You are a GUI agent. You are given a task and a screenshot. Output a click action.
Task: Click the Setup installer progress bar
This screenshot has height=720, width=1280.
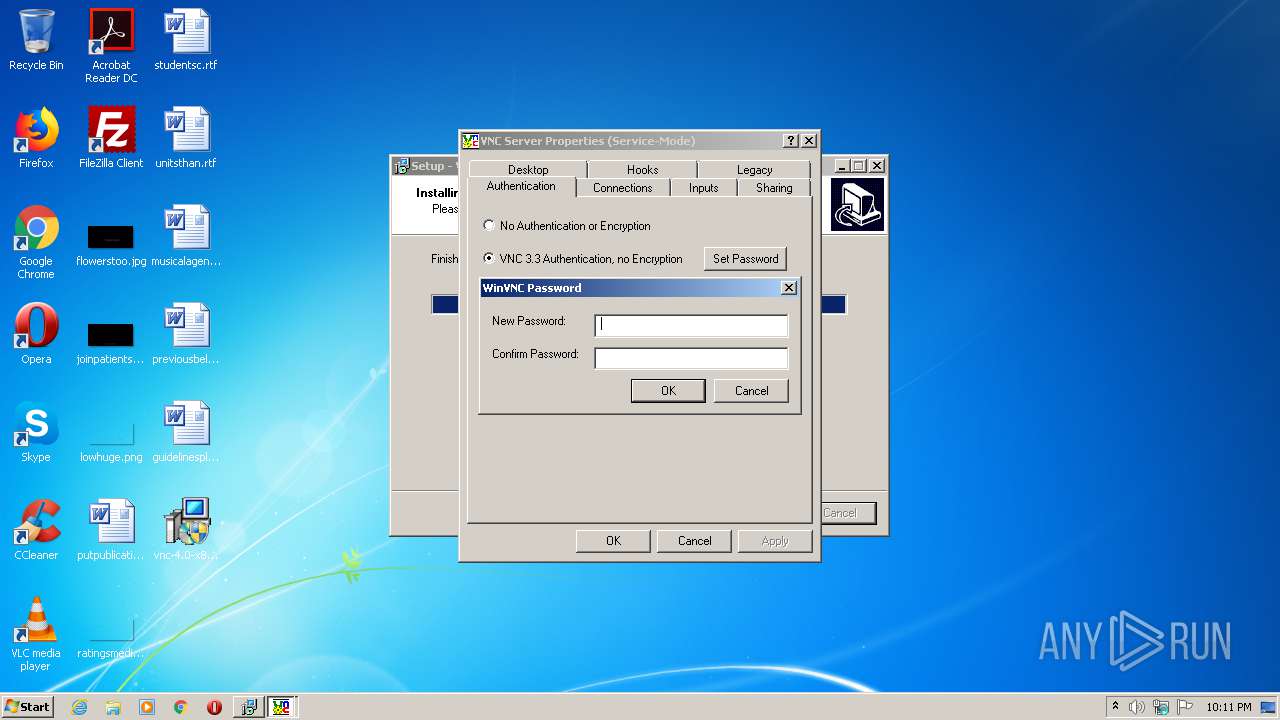[835, 304]
